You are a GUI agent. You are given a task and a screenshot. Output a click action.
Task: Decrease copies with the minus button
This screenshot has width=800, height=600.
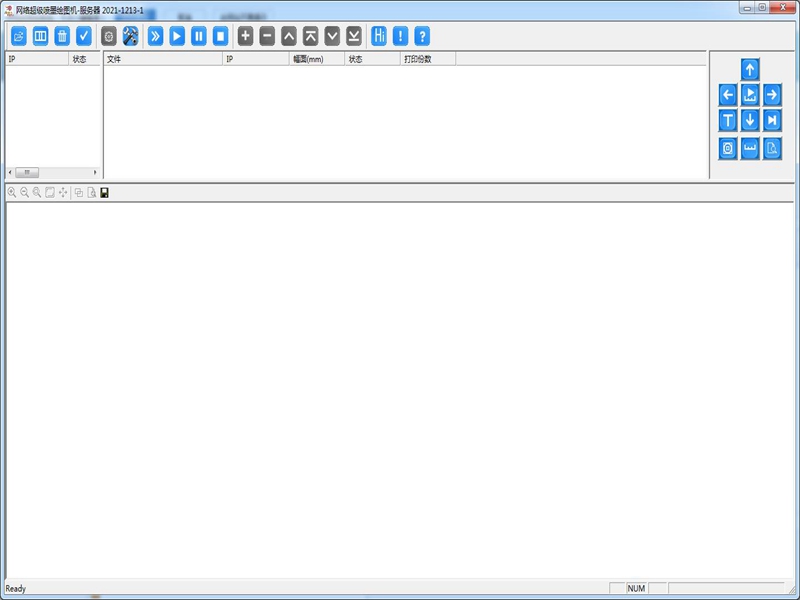click(x=268, y=36)
